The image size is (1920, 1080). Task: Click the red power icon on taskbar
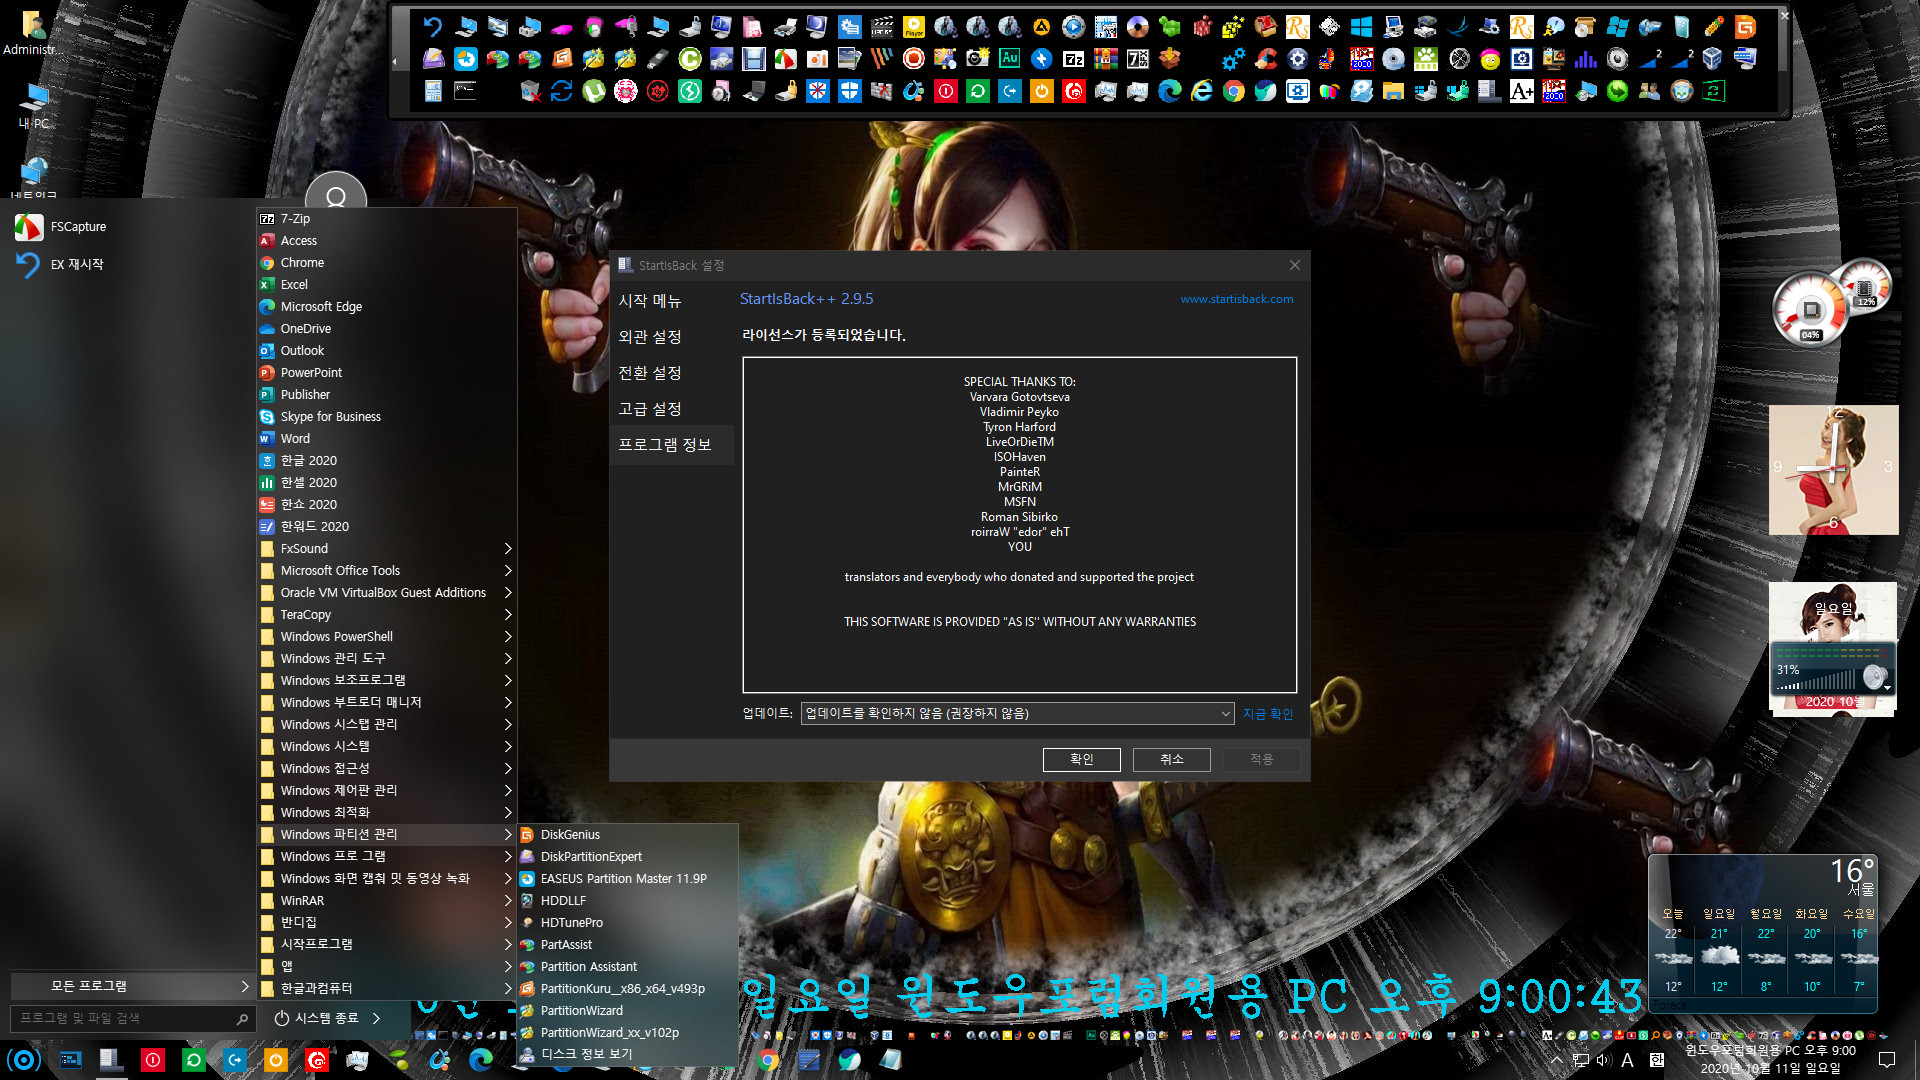152,1059
